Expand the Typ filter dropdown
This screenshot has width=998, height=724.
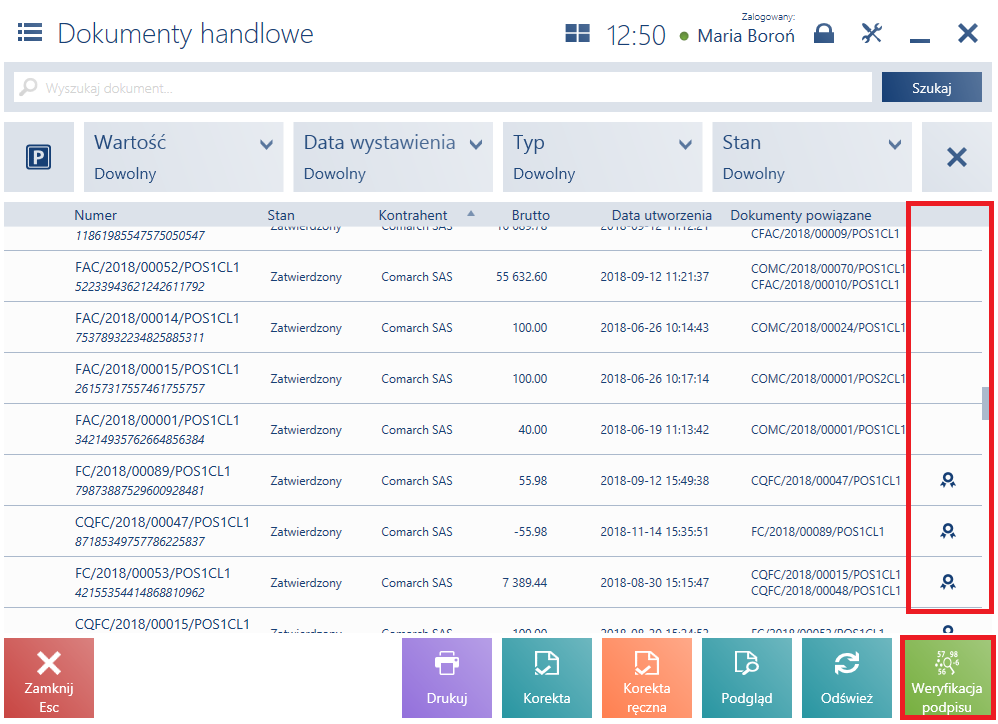(602, 157)
